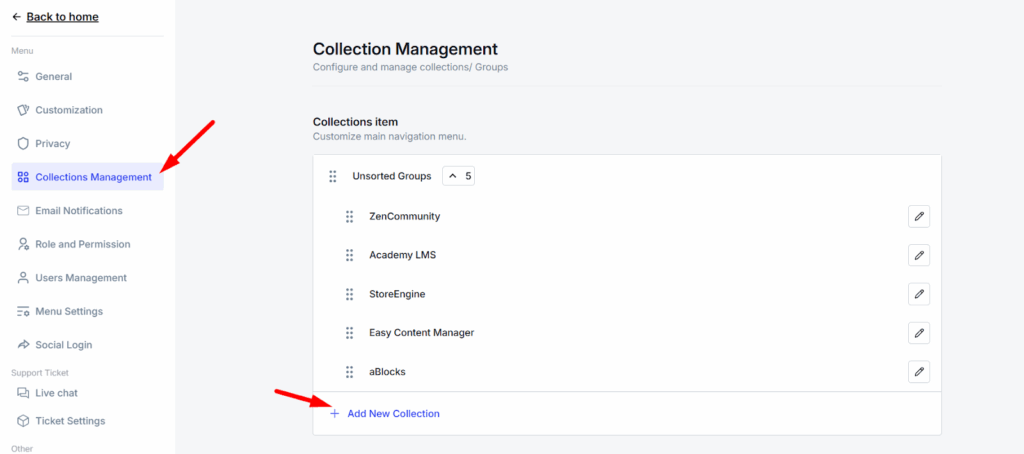Select Collections Management menu item
Image resolution: width=1024 pixels, height=454 pixels.
point(88,177)
